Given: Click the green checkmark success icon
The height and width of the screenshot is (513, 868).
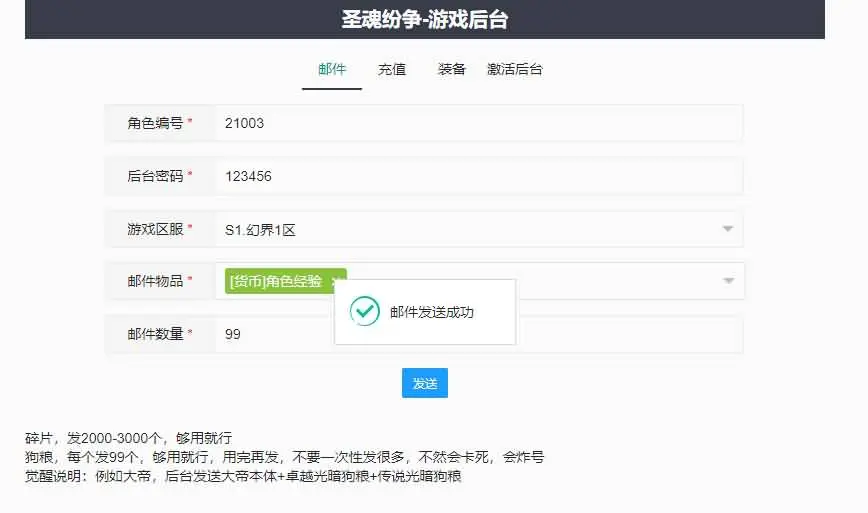Looking at the screenshot, I should pos(365,311).
